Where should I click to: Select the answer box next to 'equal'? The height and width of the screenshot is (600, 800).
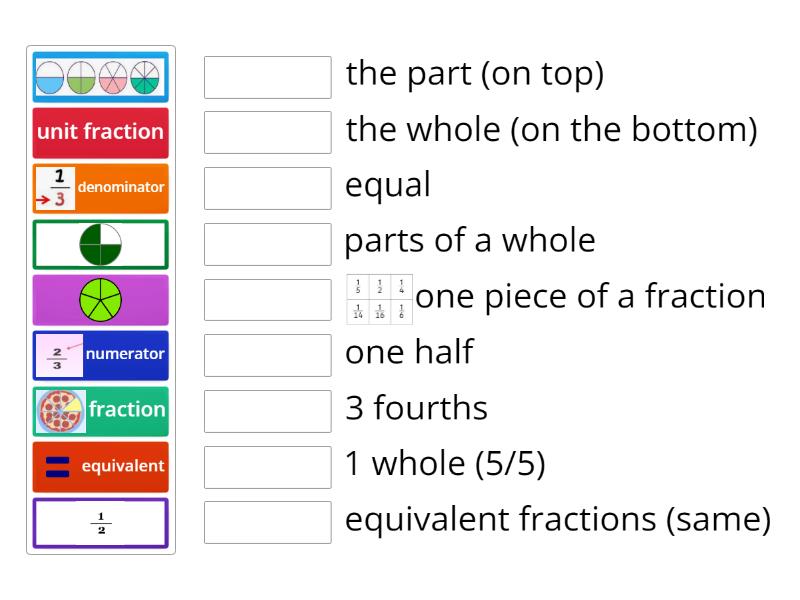coord(266,186)
